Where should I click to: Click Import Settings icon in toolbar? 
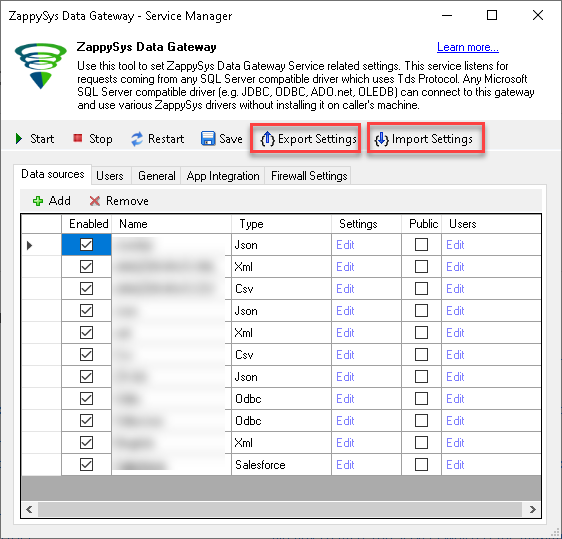click(381, 139)
